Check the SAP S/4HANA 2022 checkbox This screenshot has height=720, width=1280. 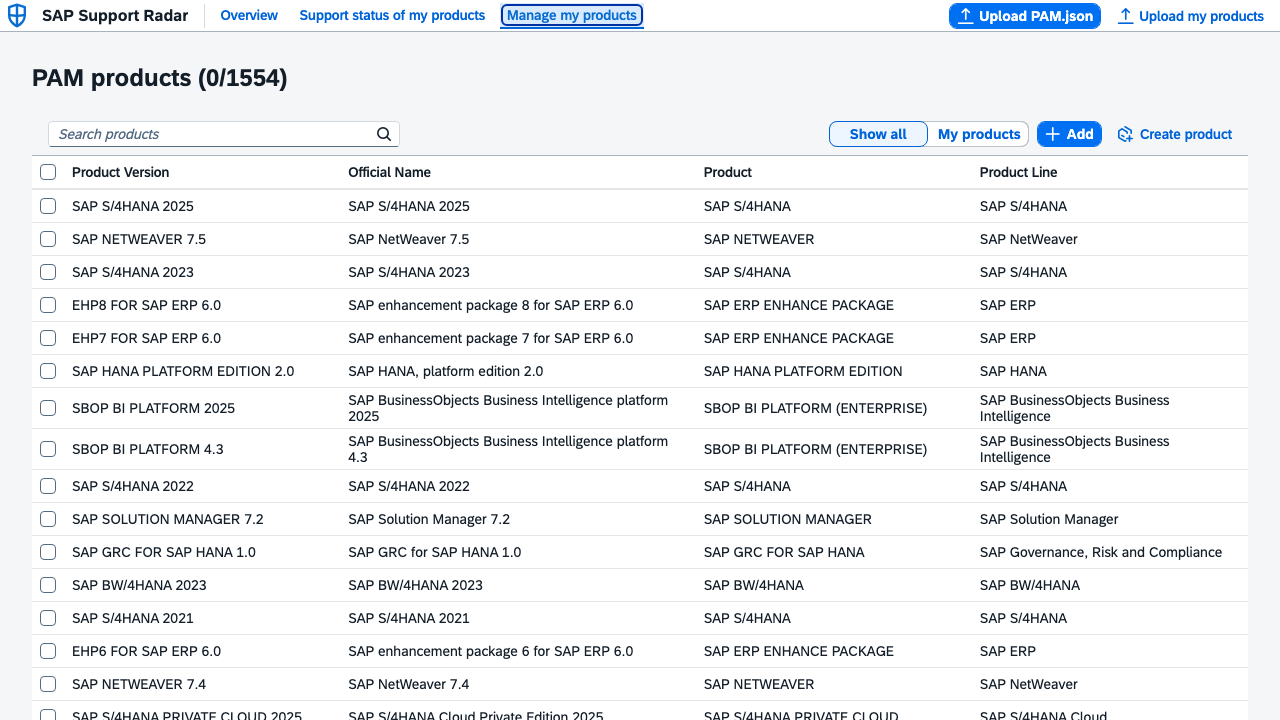pos(48,486)
